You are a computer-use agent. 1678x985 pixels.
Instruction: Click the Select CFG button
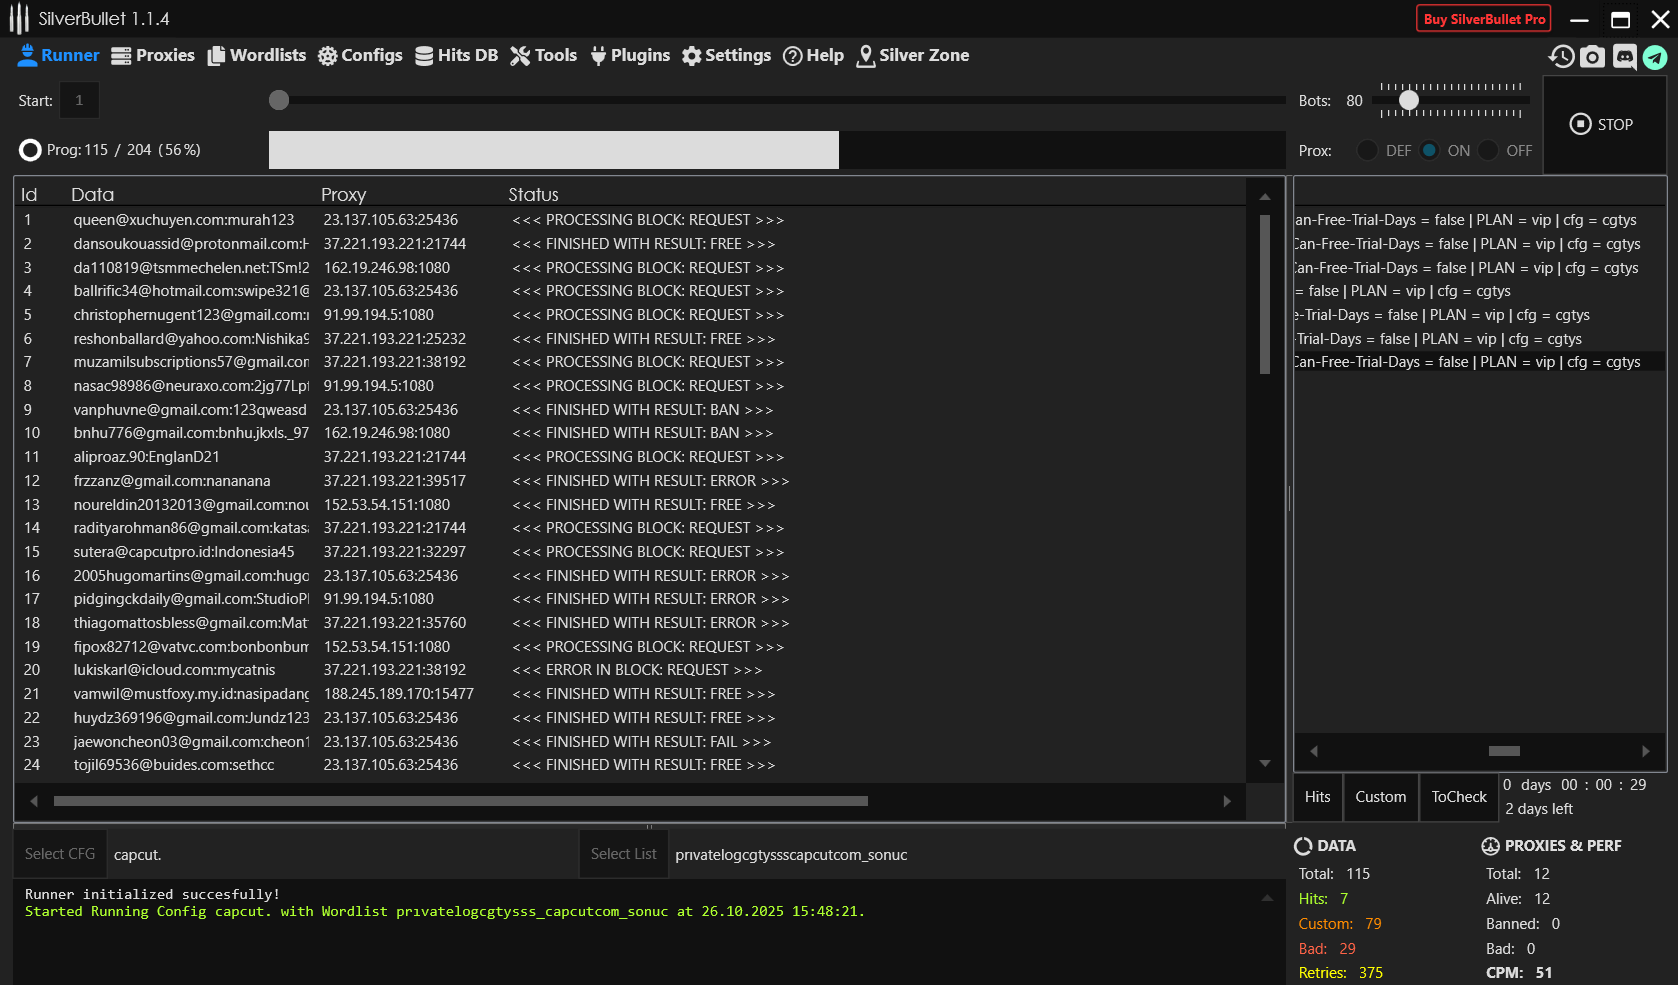click(60, 854)
